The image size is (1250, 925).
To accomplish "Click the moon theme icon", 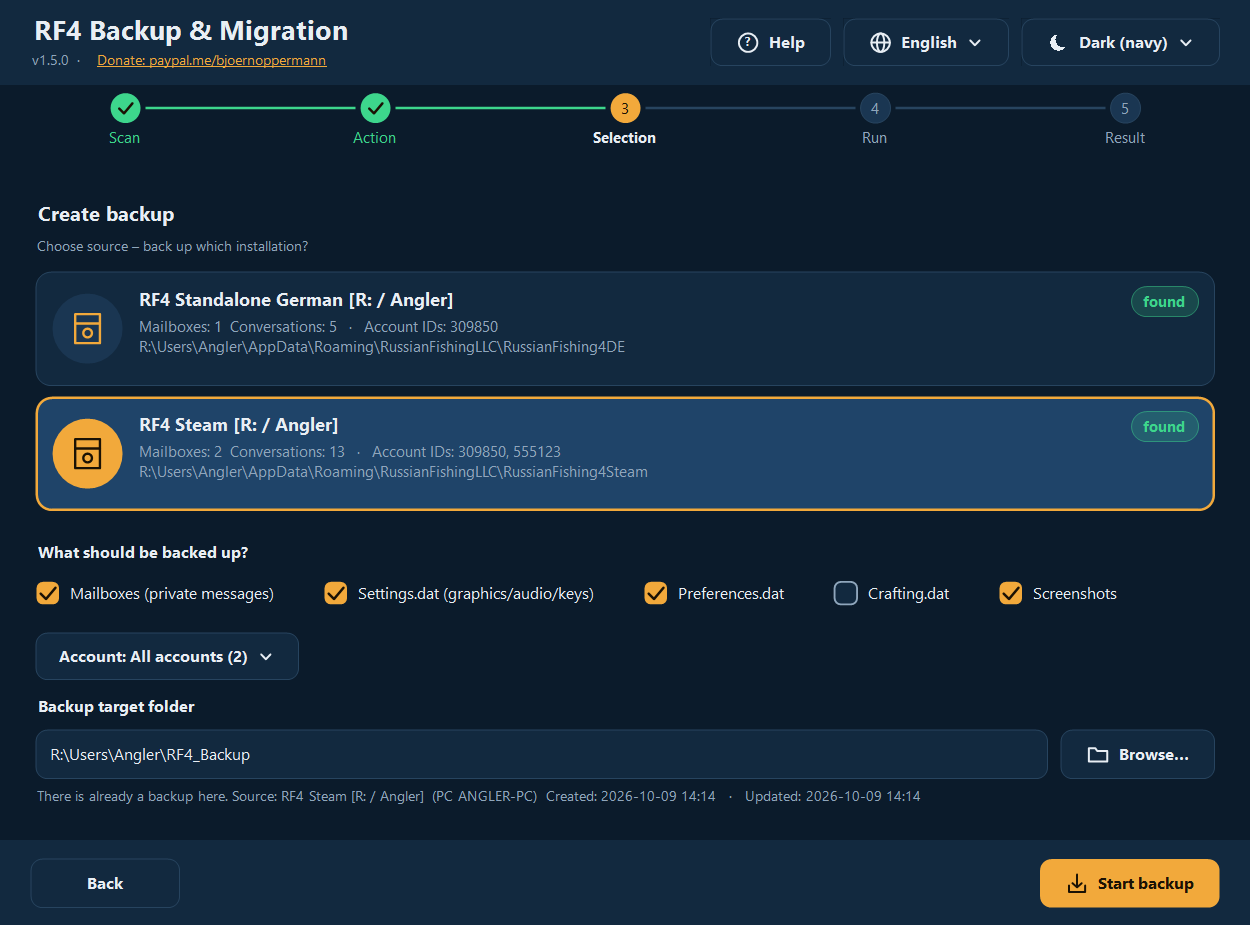I will pyautogui.click(x=1057, y=43).
